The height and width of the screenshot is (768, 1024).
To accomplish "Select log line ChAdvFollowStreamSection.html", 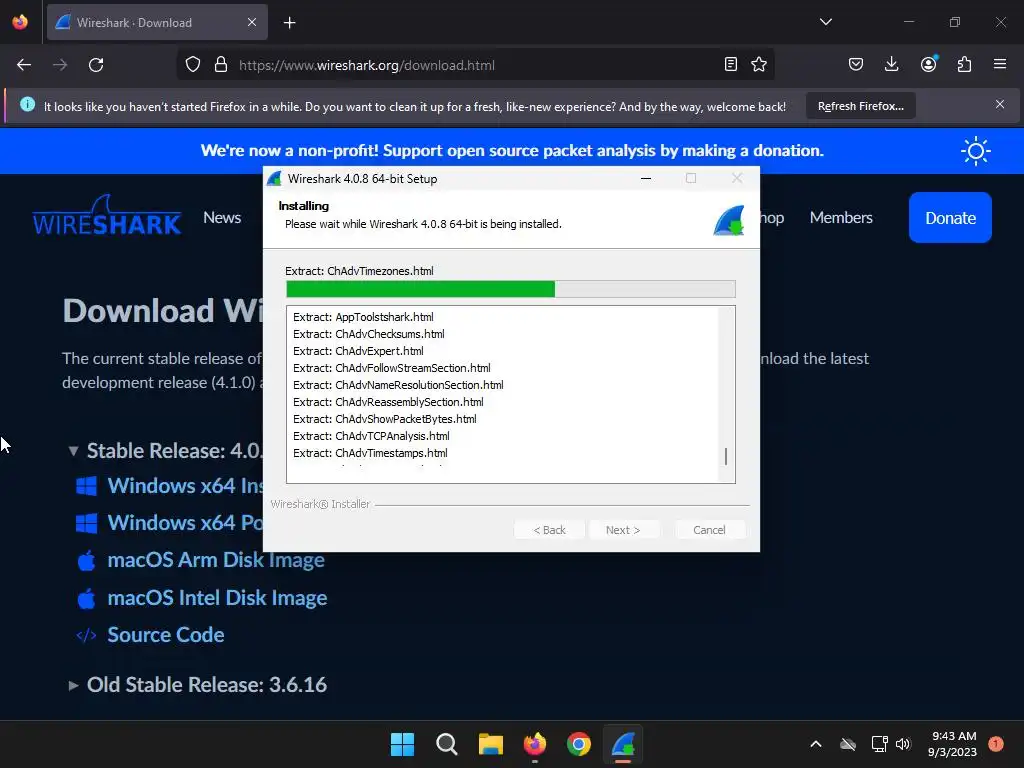I will point(392,368).
